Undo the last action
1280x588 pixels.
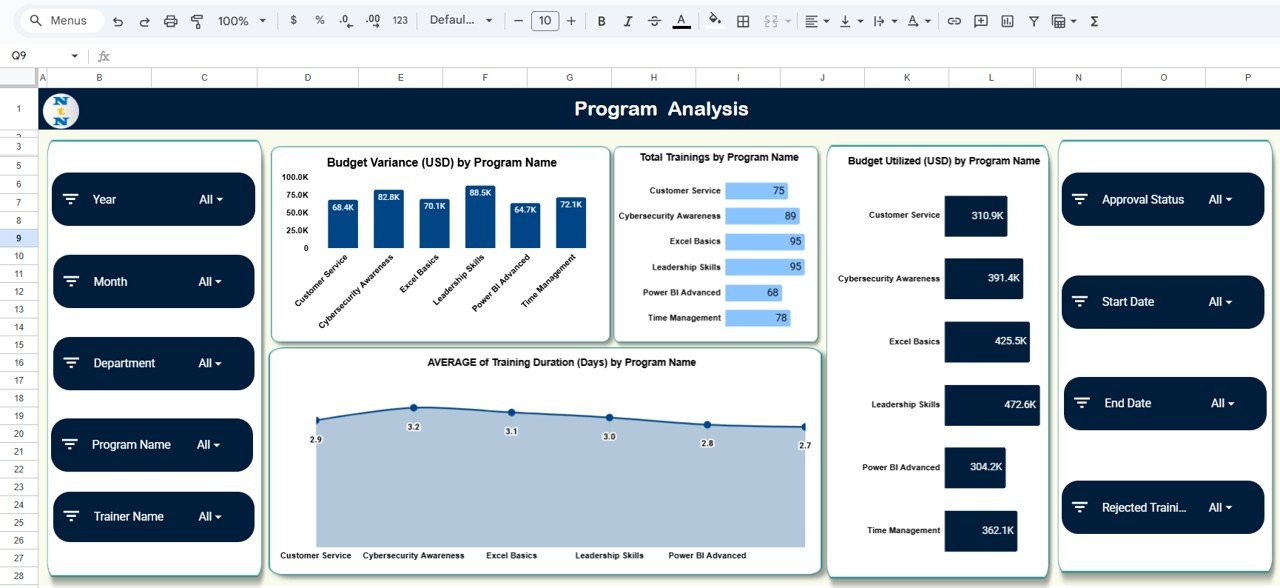click(117, 20)
